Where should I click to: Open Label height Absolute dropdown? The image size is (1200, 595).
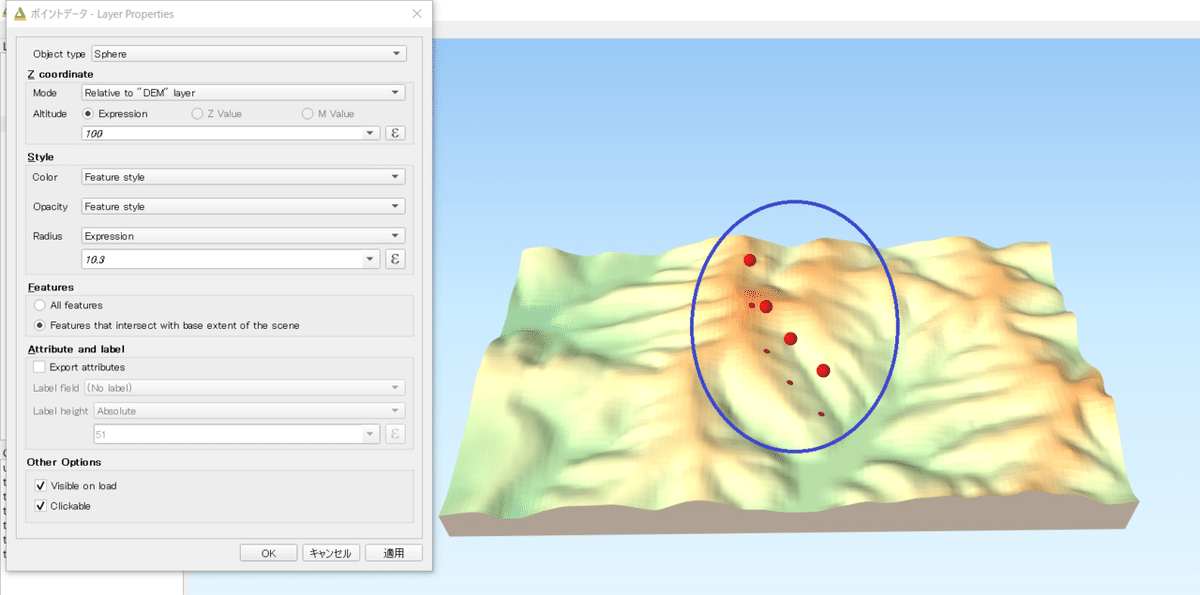click(x=249, y=411)
